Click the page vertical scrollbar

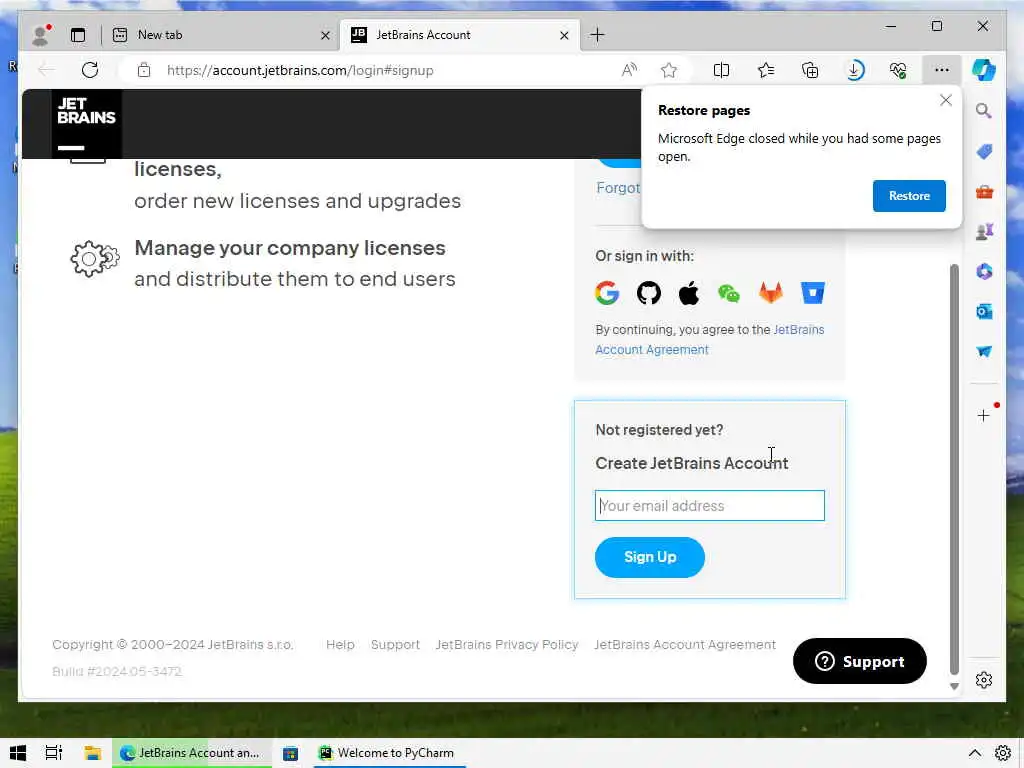954,469
